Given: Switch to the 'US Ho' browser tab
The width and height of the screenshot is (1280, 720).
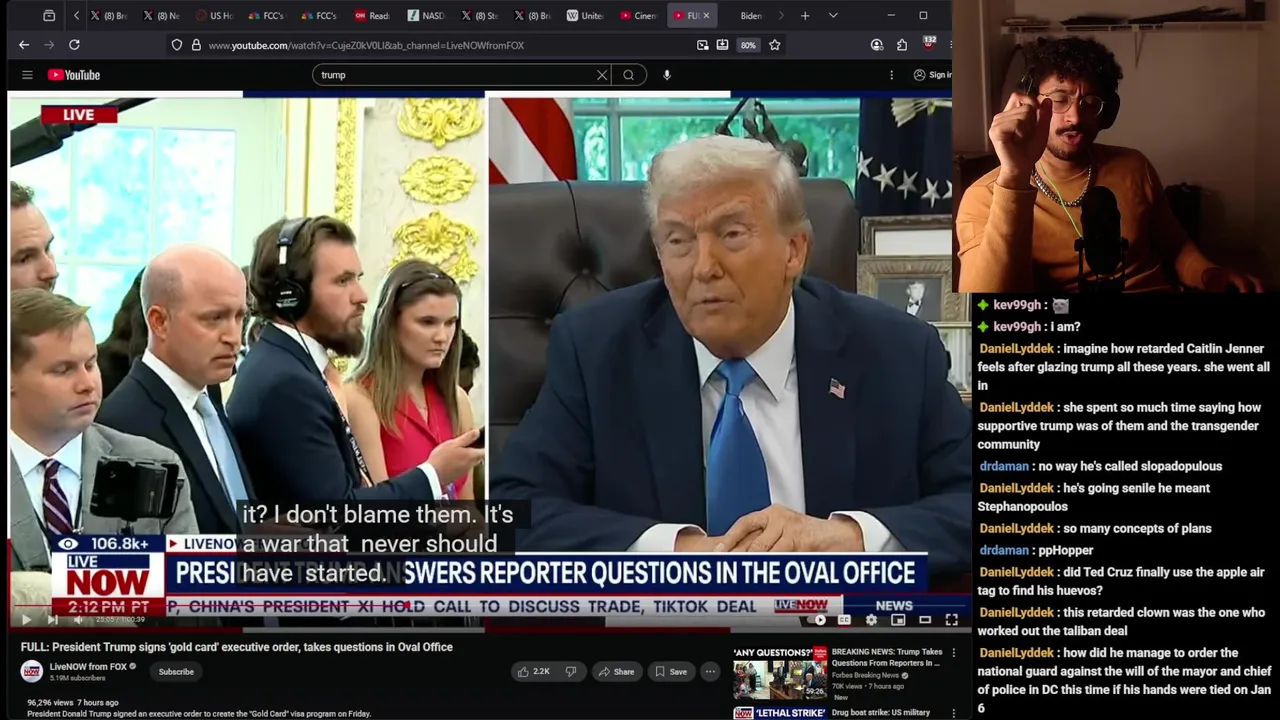Looking at the screenshot, I should 213,16.
